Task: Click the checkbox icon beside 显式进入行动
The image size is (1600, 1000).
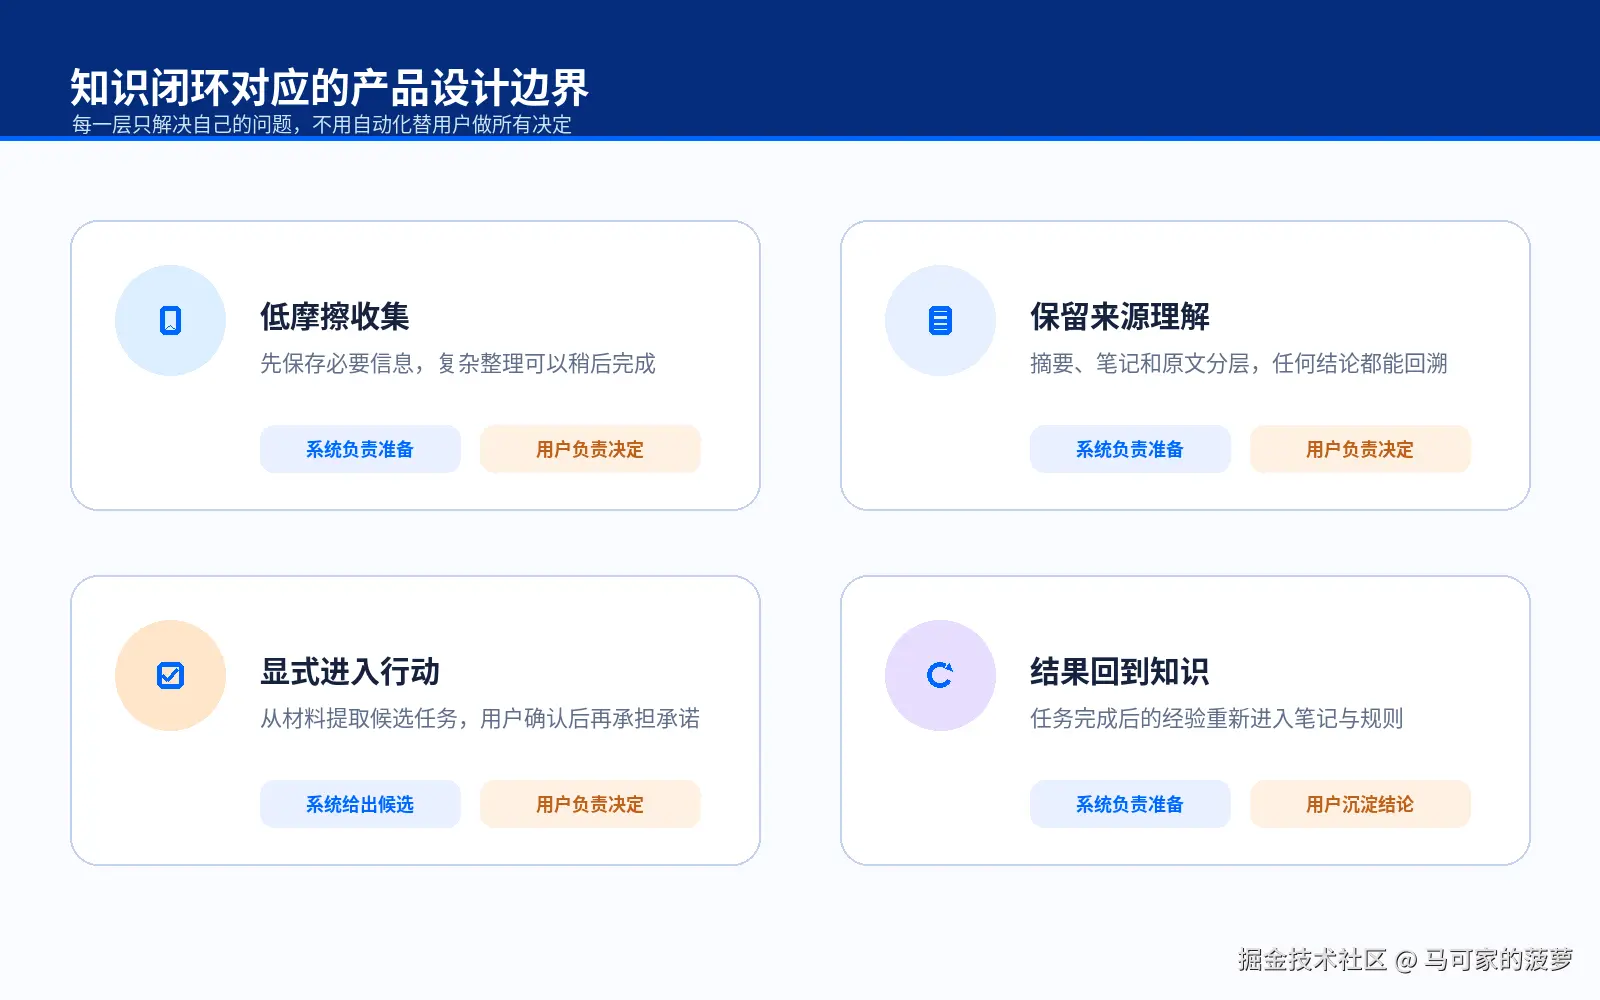Action: tap(170, 675)
